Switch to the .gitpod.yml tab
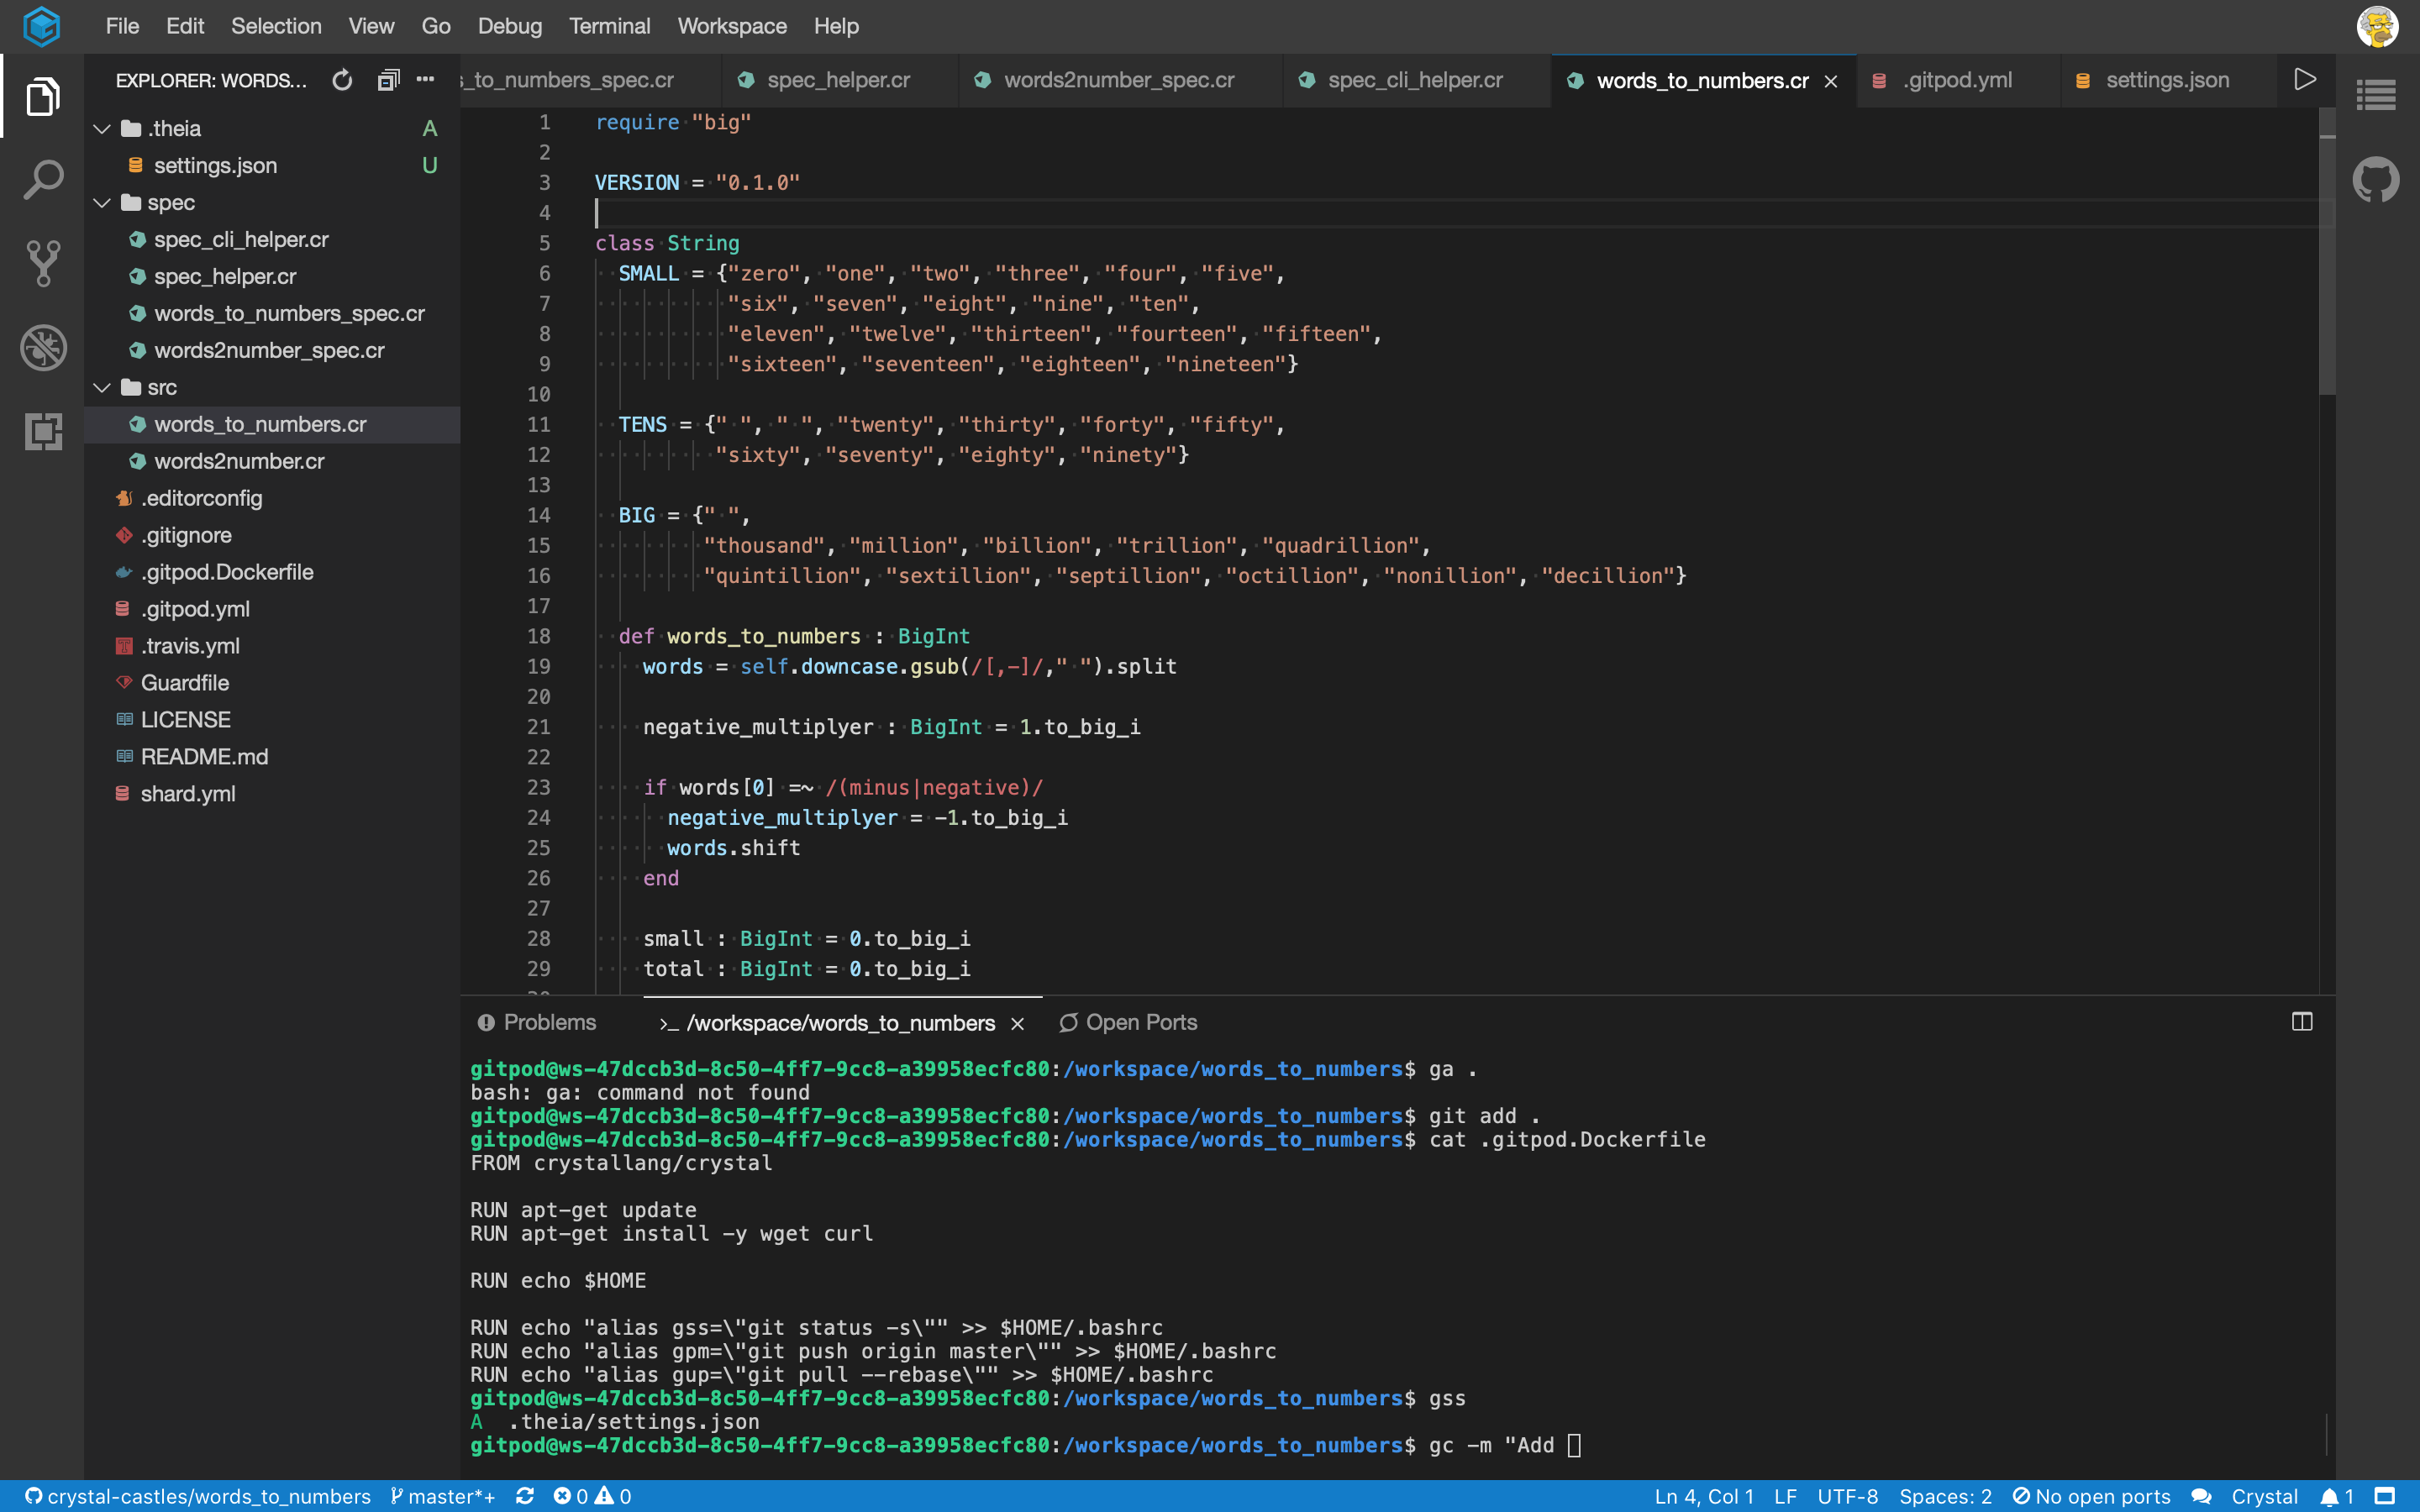 1957,80
